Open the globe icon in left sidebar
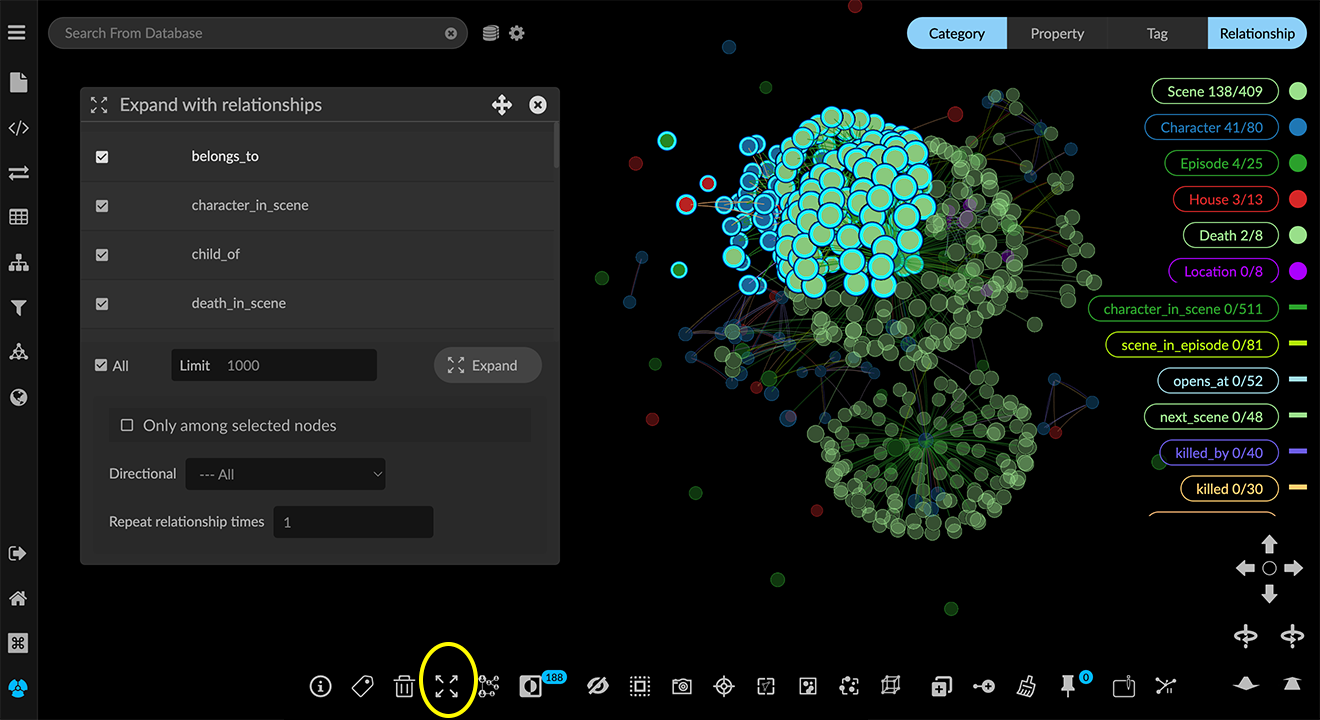The image size is (1320, 720). point(18,397)
